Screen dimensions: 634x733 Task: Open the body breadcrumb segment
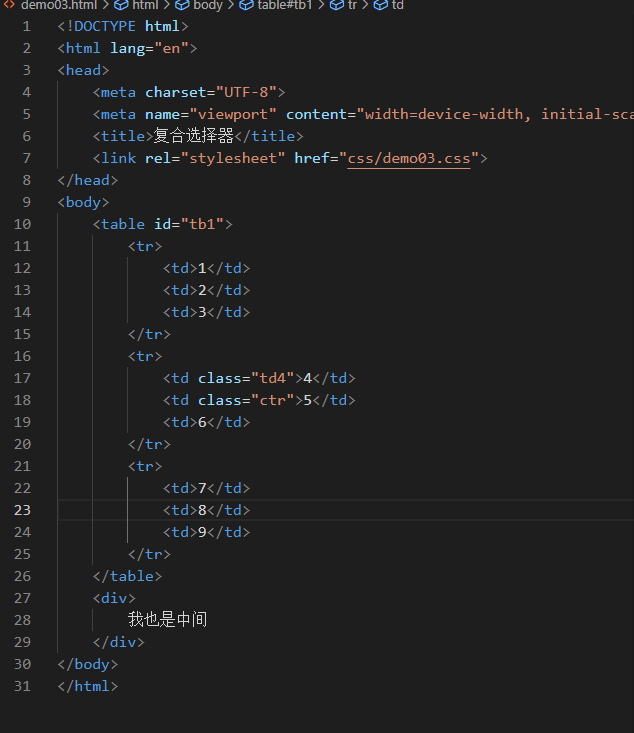coord(208,5)
